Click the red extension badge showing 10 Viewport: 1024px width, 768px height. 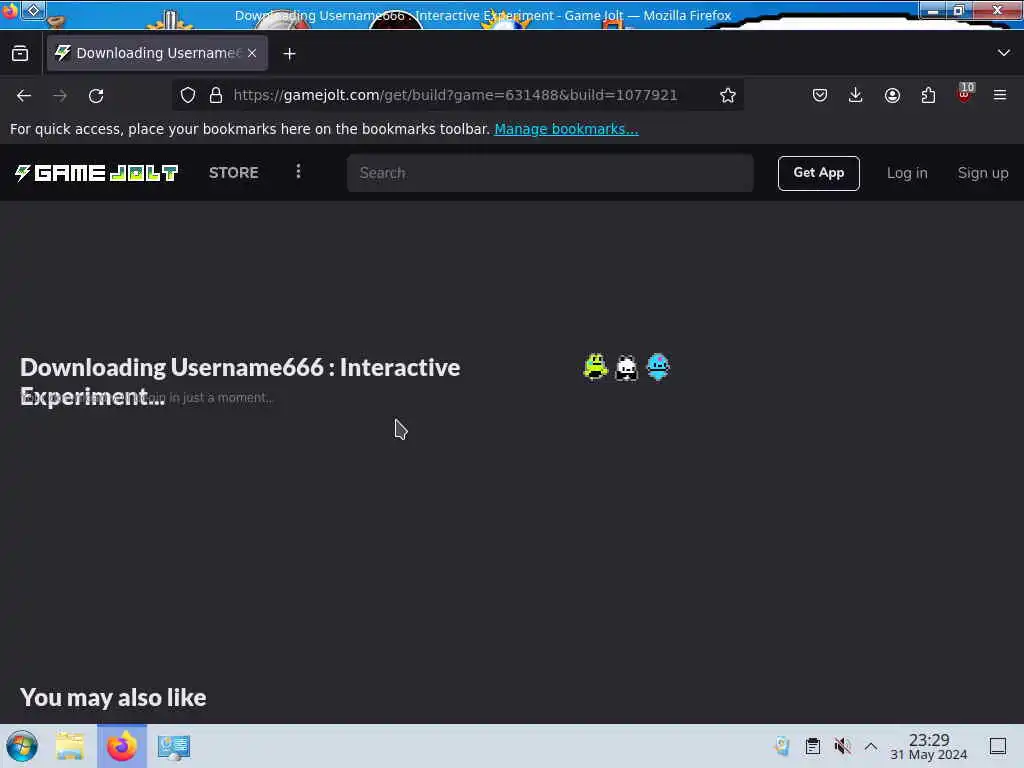coord(965,93)
